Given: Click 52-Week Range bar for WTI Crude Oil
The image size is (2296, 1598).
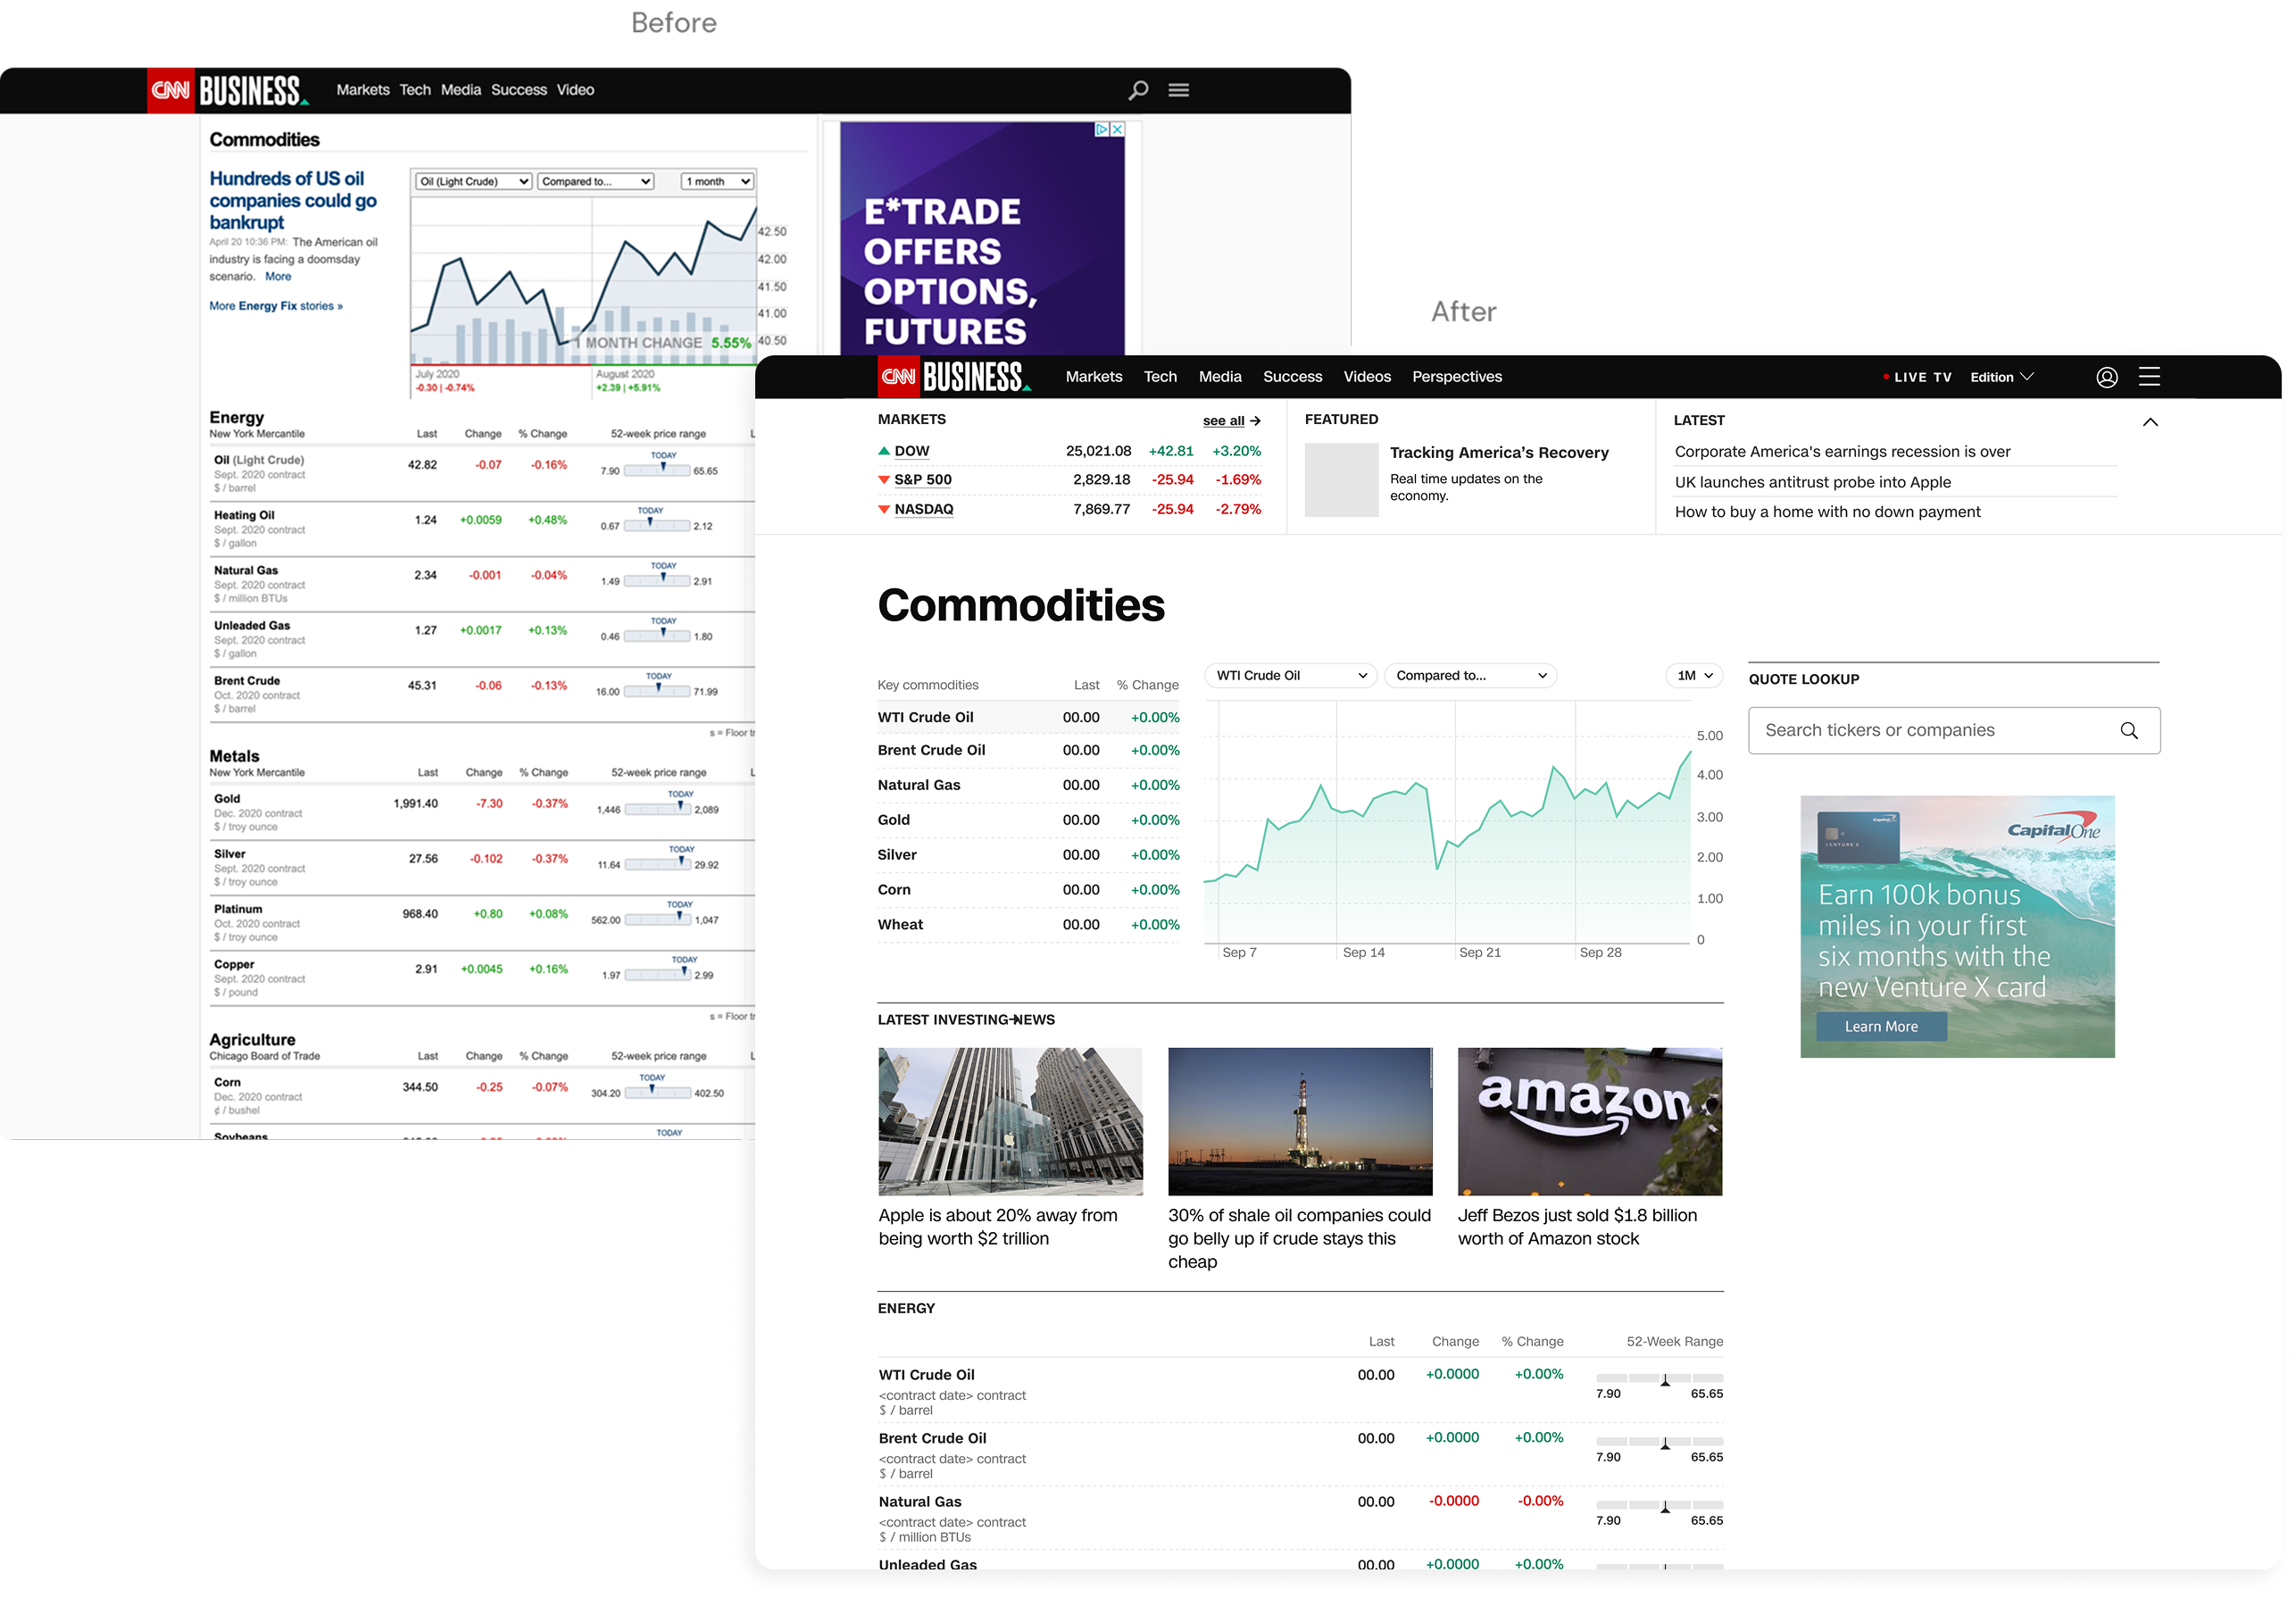Looking at the screenshot, I should pos(1659,1380).
